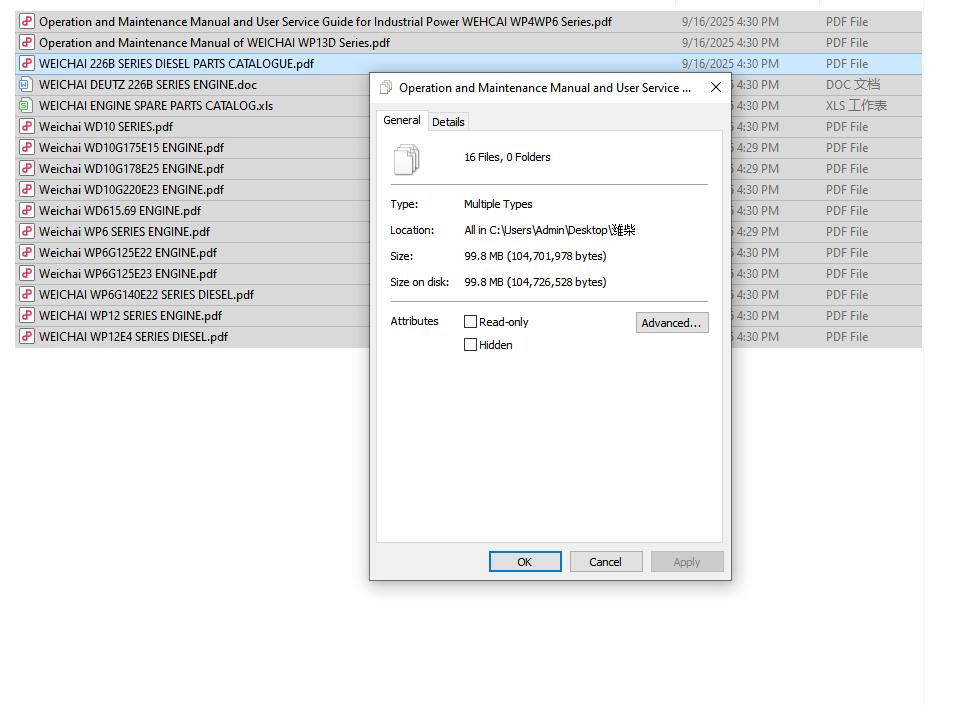Select Weichai WP6G125E22 ENGINE.pdf file name

point(128,253)
